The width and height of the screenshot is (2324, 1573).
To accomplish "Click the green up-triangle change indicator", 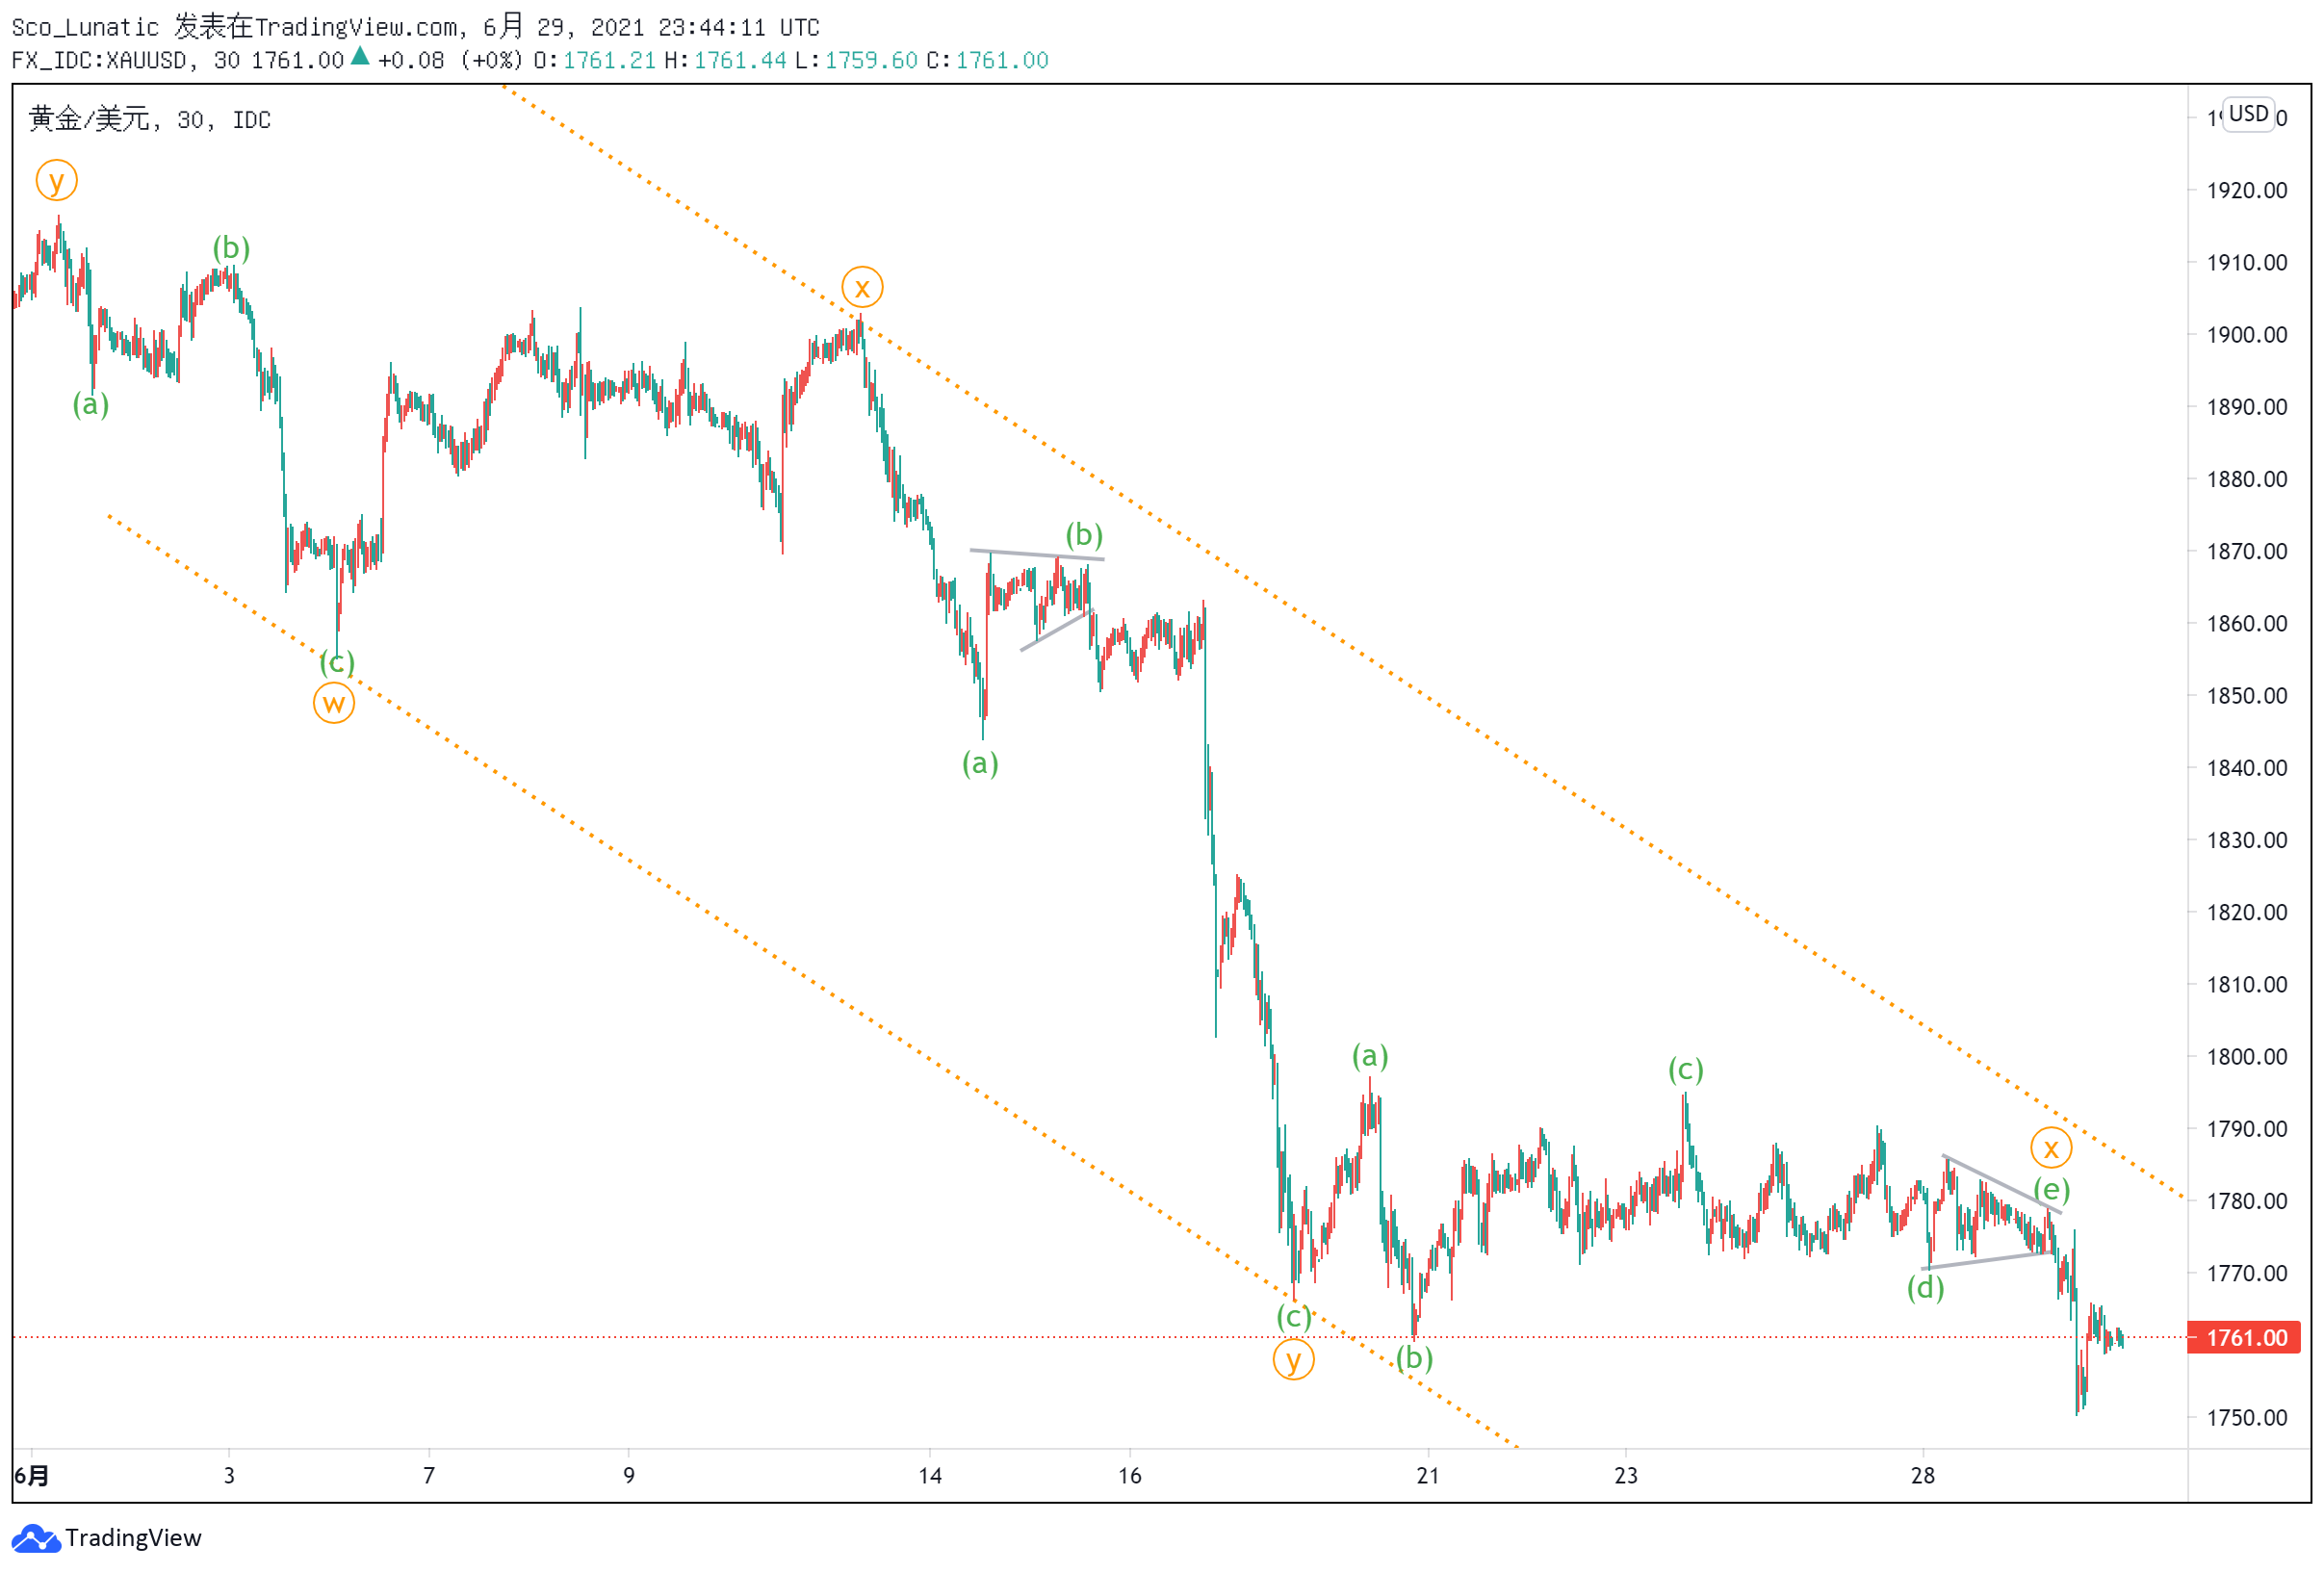I will point(360,57).
